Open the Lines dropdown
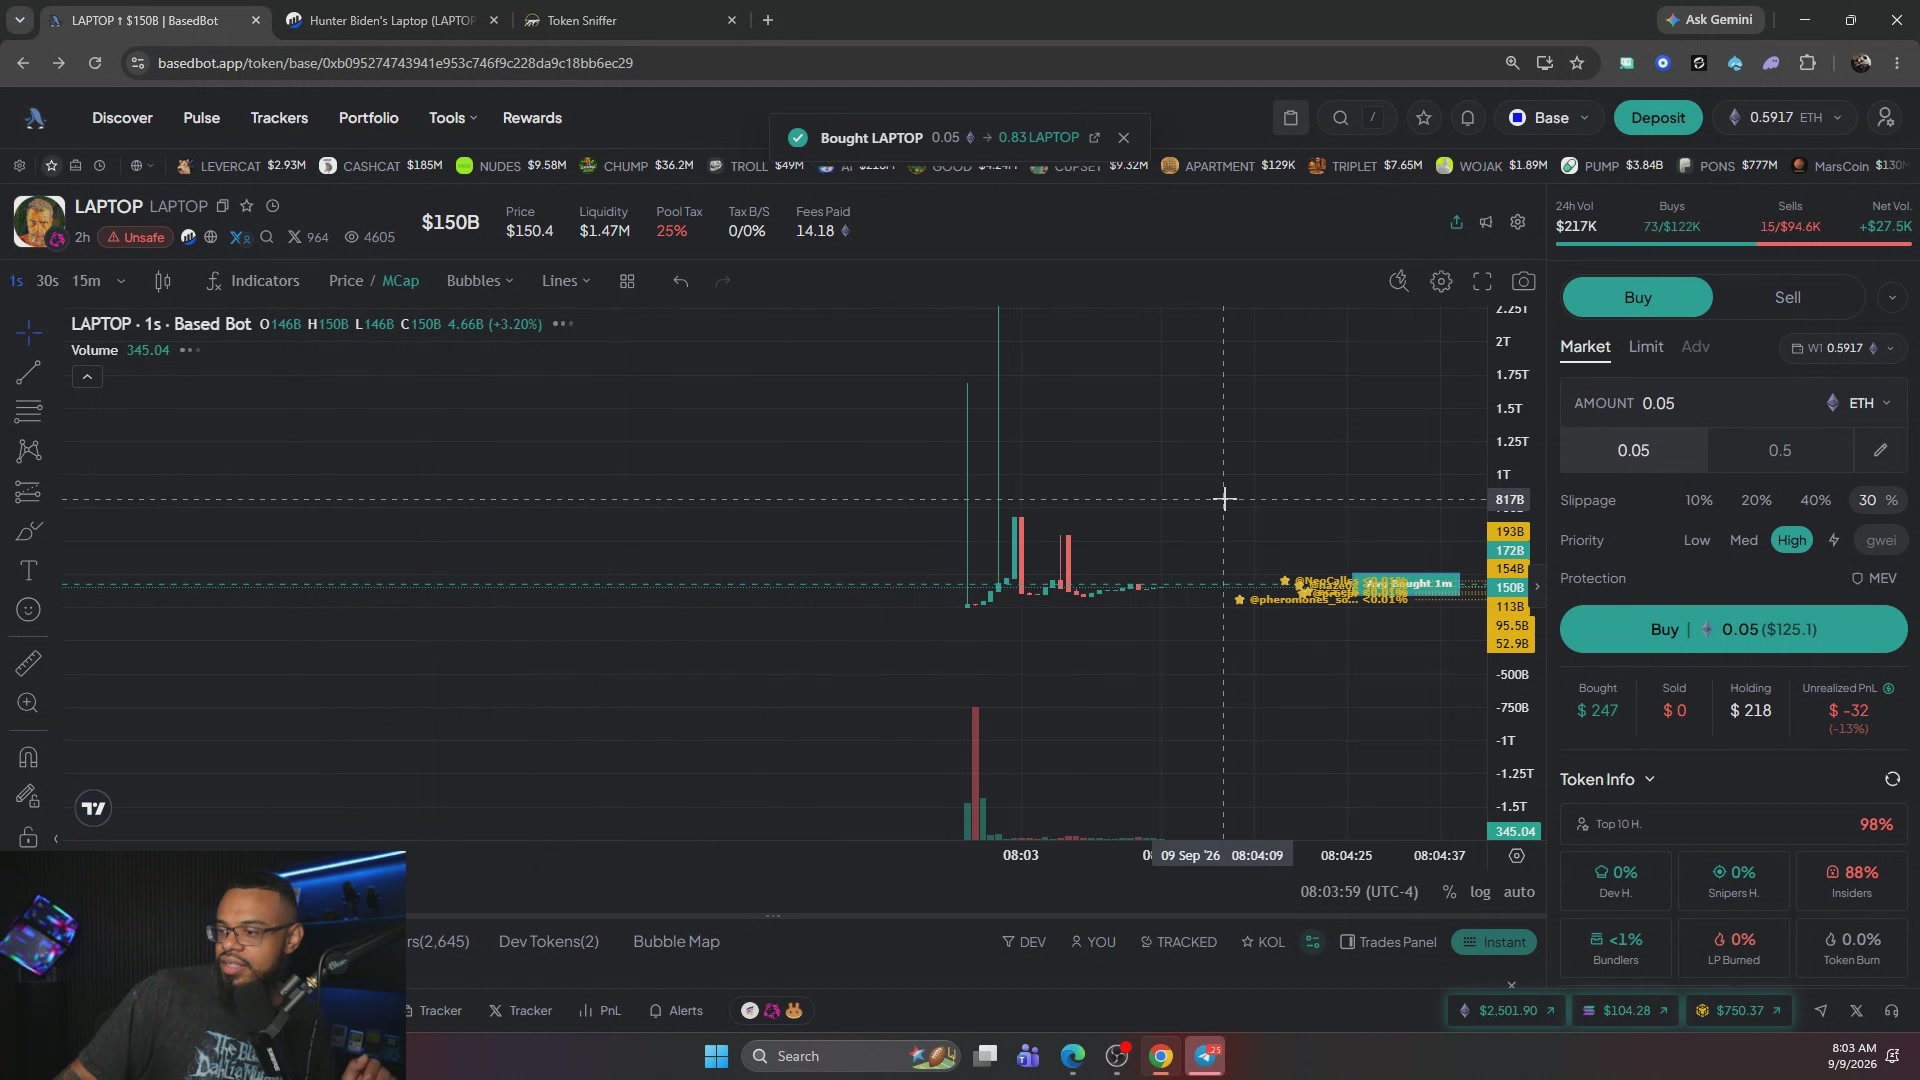This screenshot has height=1080, width=1920. (x=566, y=281)
